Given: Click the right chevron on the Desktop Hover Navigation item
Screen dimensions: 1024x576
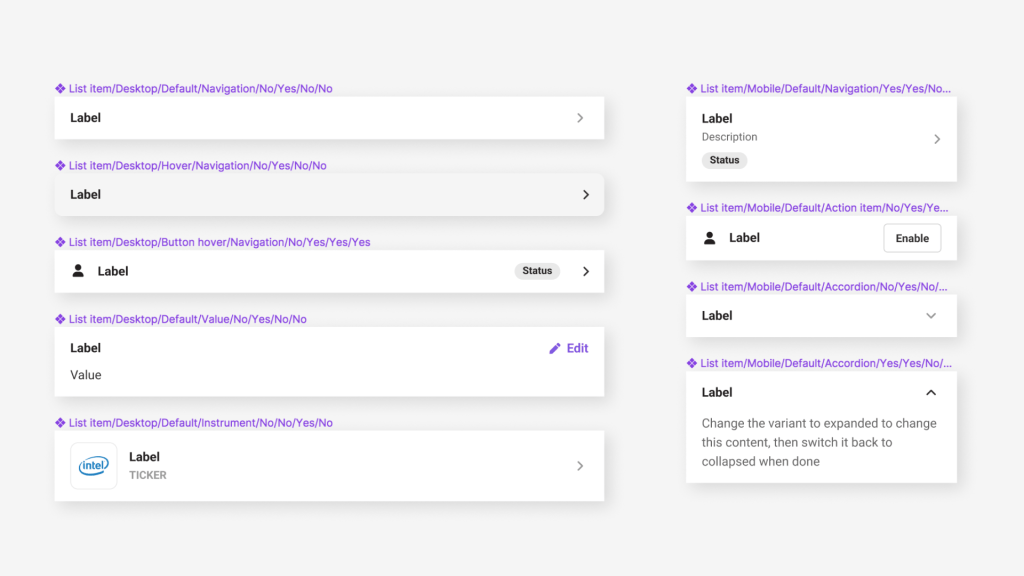Looking at the screenshot, I should point(586,194).
